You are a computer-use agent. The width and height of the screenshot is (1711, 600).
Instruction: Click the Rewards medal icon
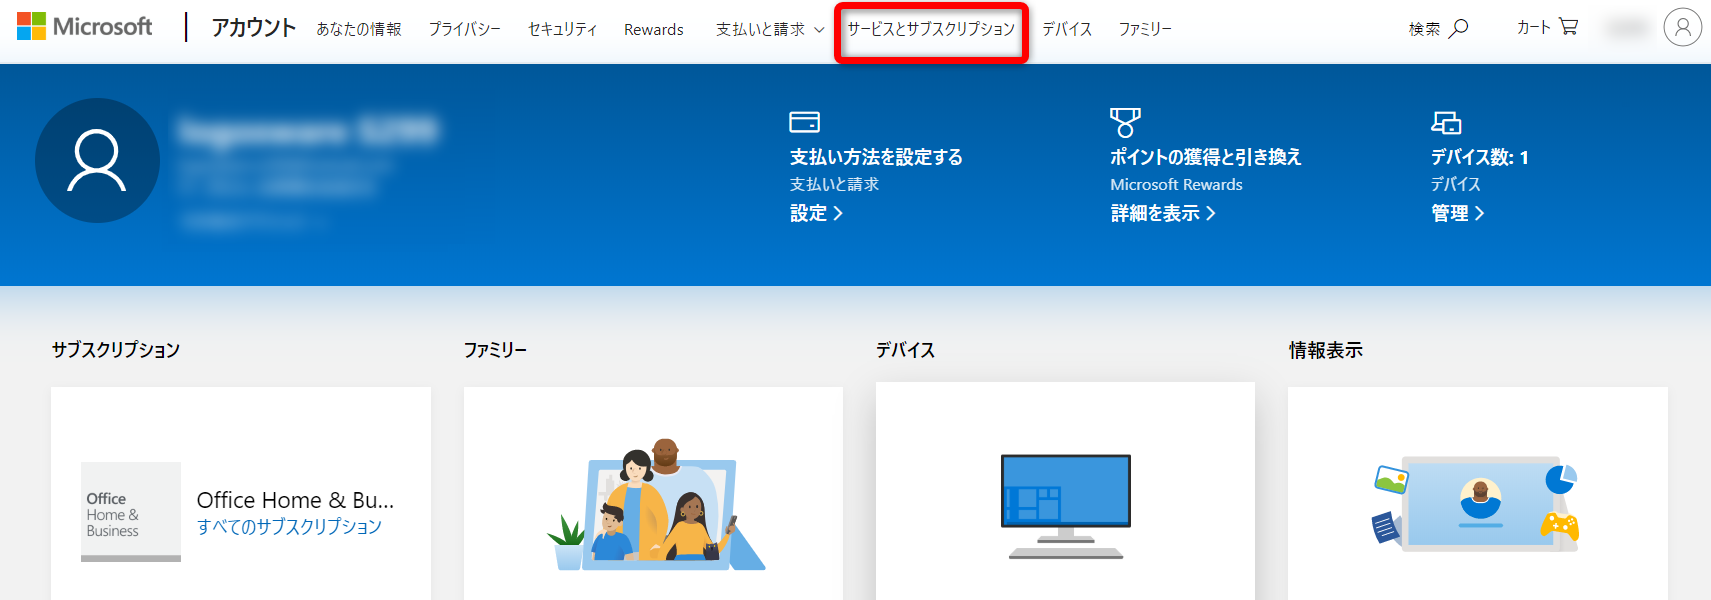click(1125, 122)
